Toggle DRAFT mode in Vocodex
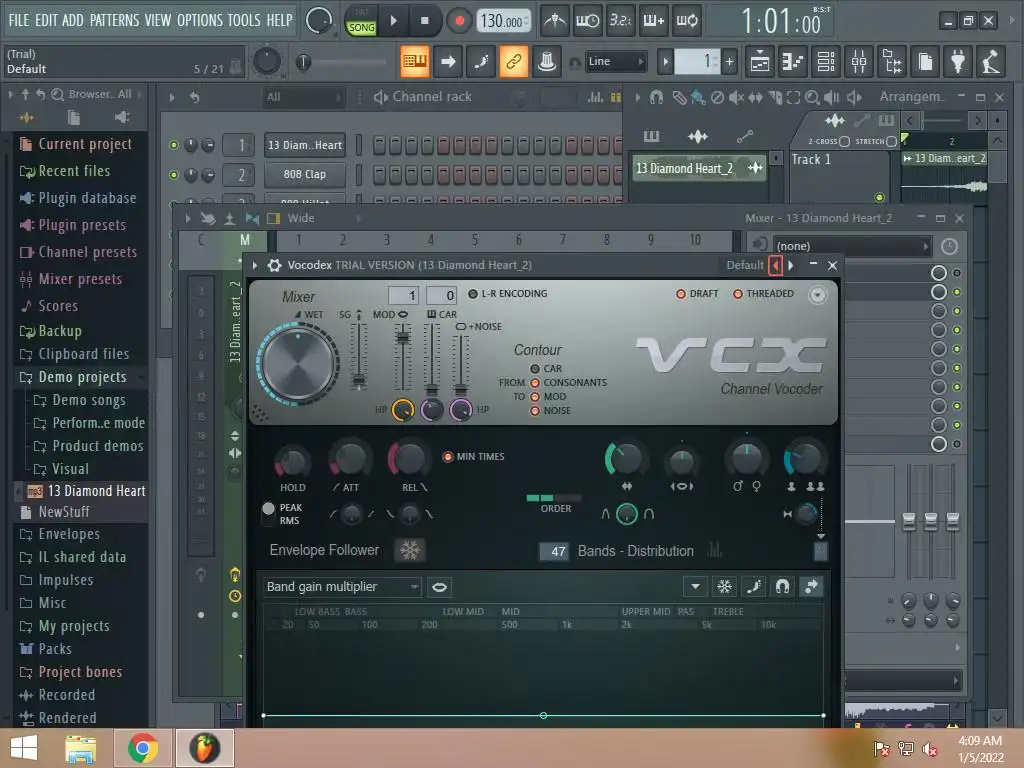The height and width of the screenshot is (768, 1024). (x=680, y=294)
